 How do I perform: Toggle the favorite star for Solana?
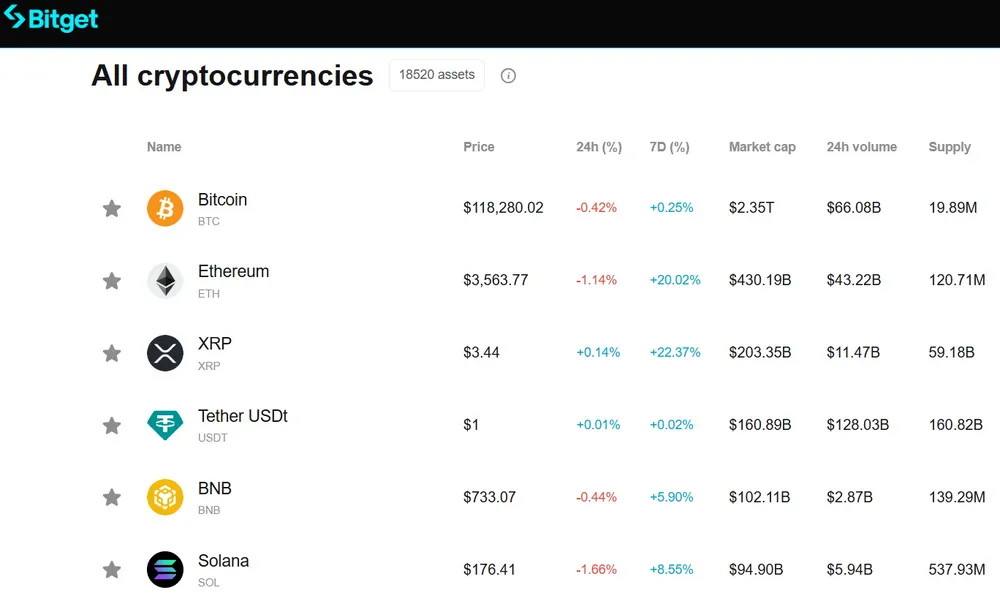click(x=112, y=569)
